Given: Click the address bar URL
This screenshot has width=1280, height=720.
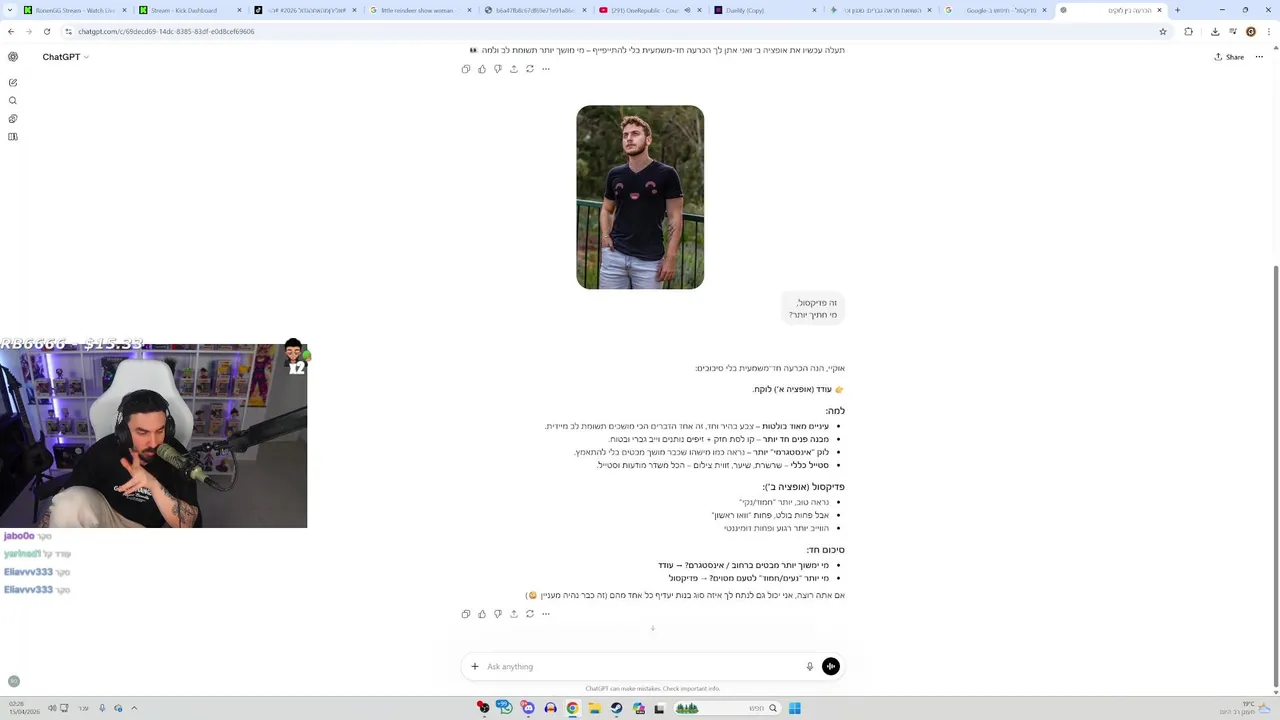Looking at the screenshot, I should 166,31.
